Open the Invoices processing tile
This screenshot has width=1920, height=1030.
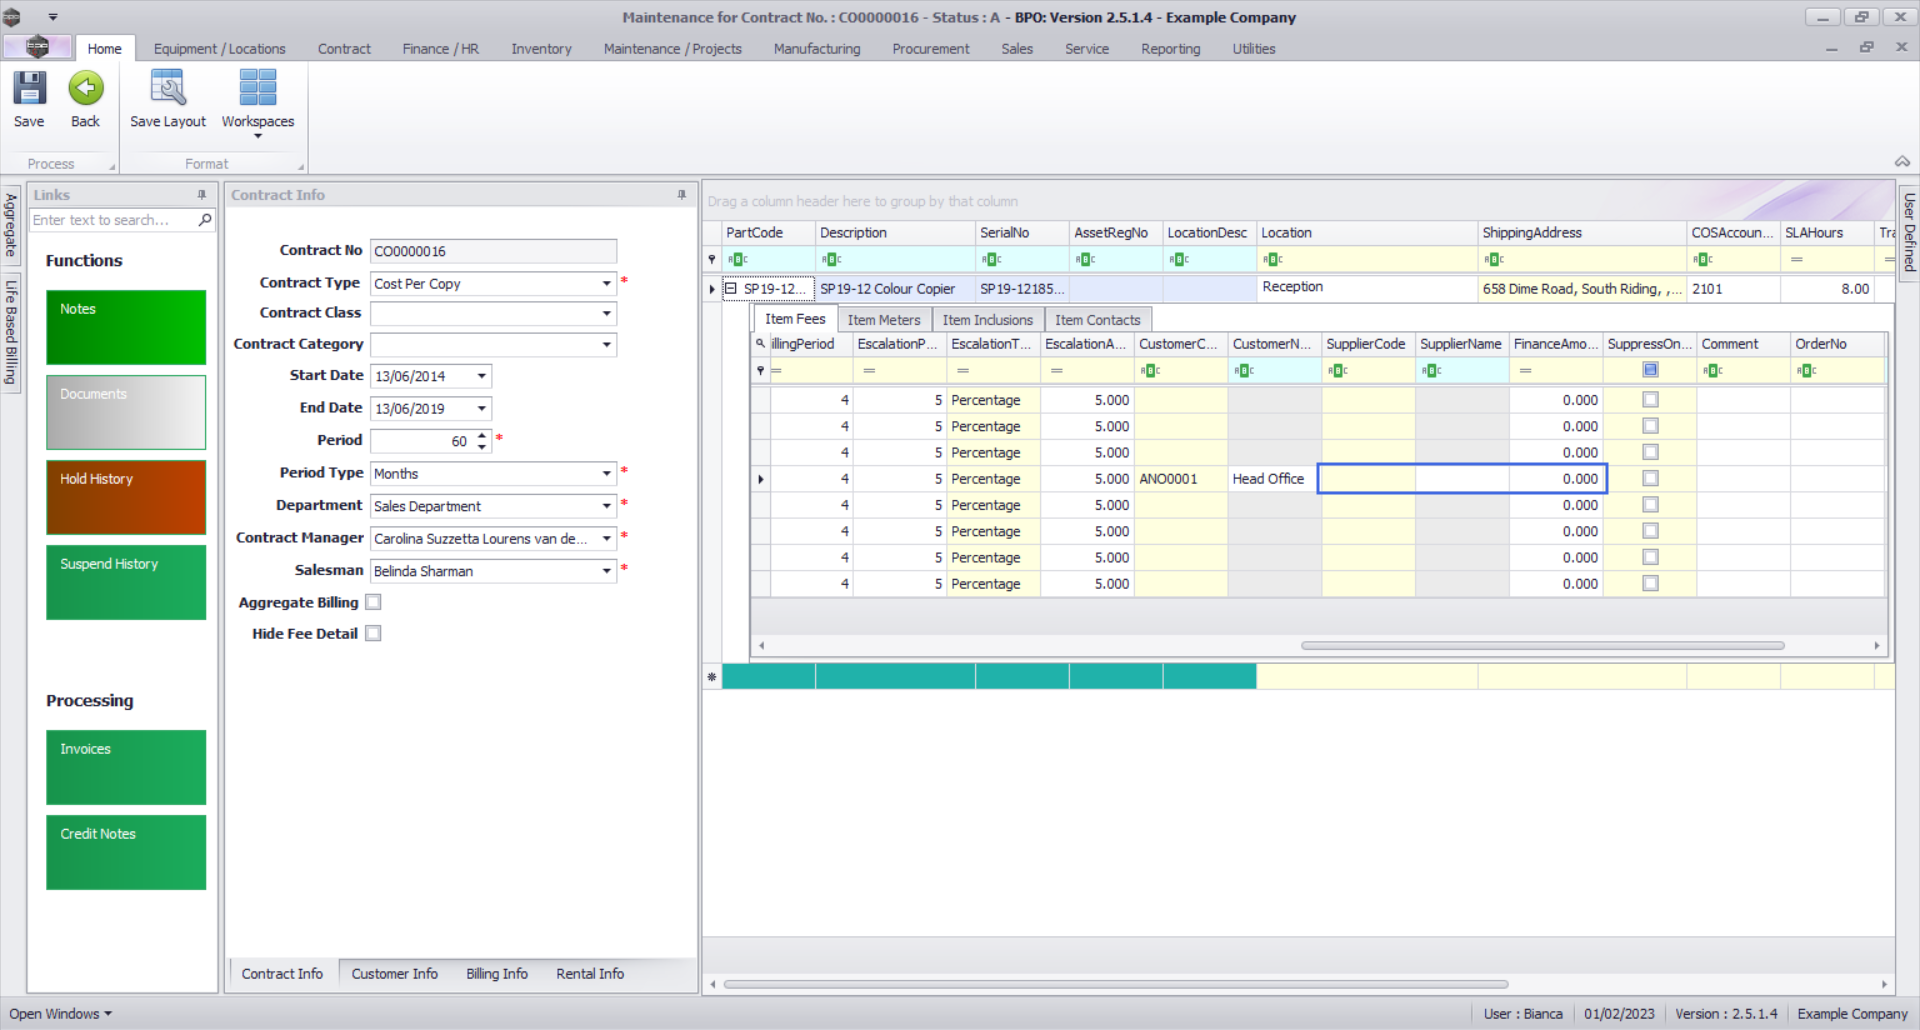point(126,767)
